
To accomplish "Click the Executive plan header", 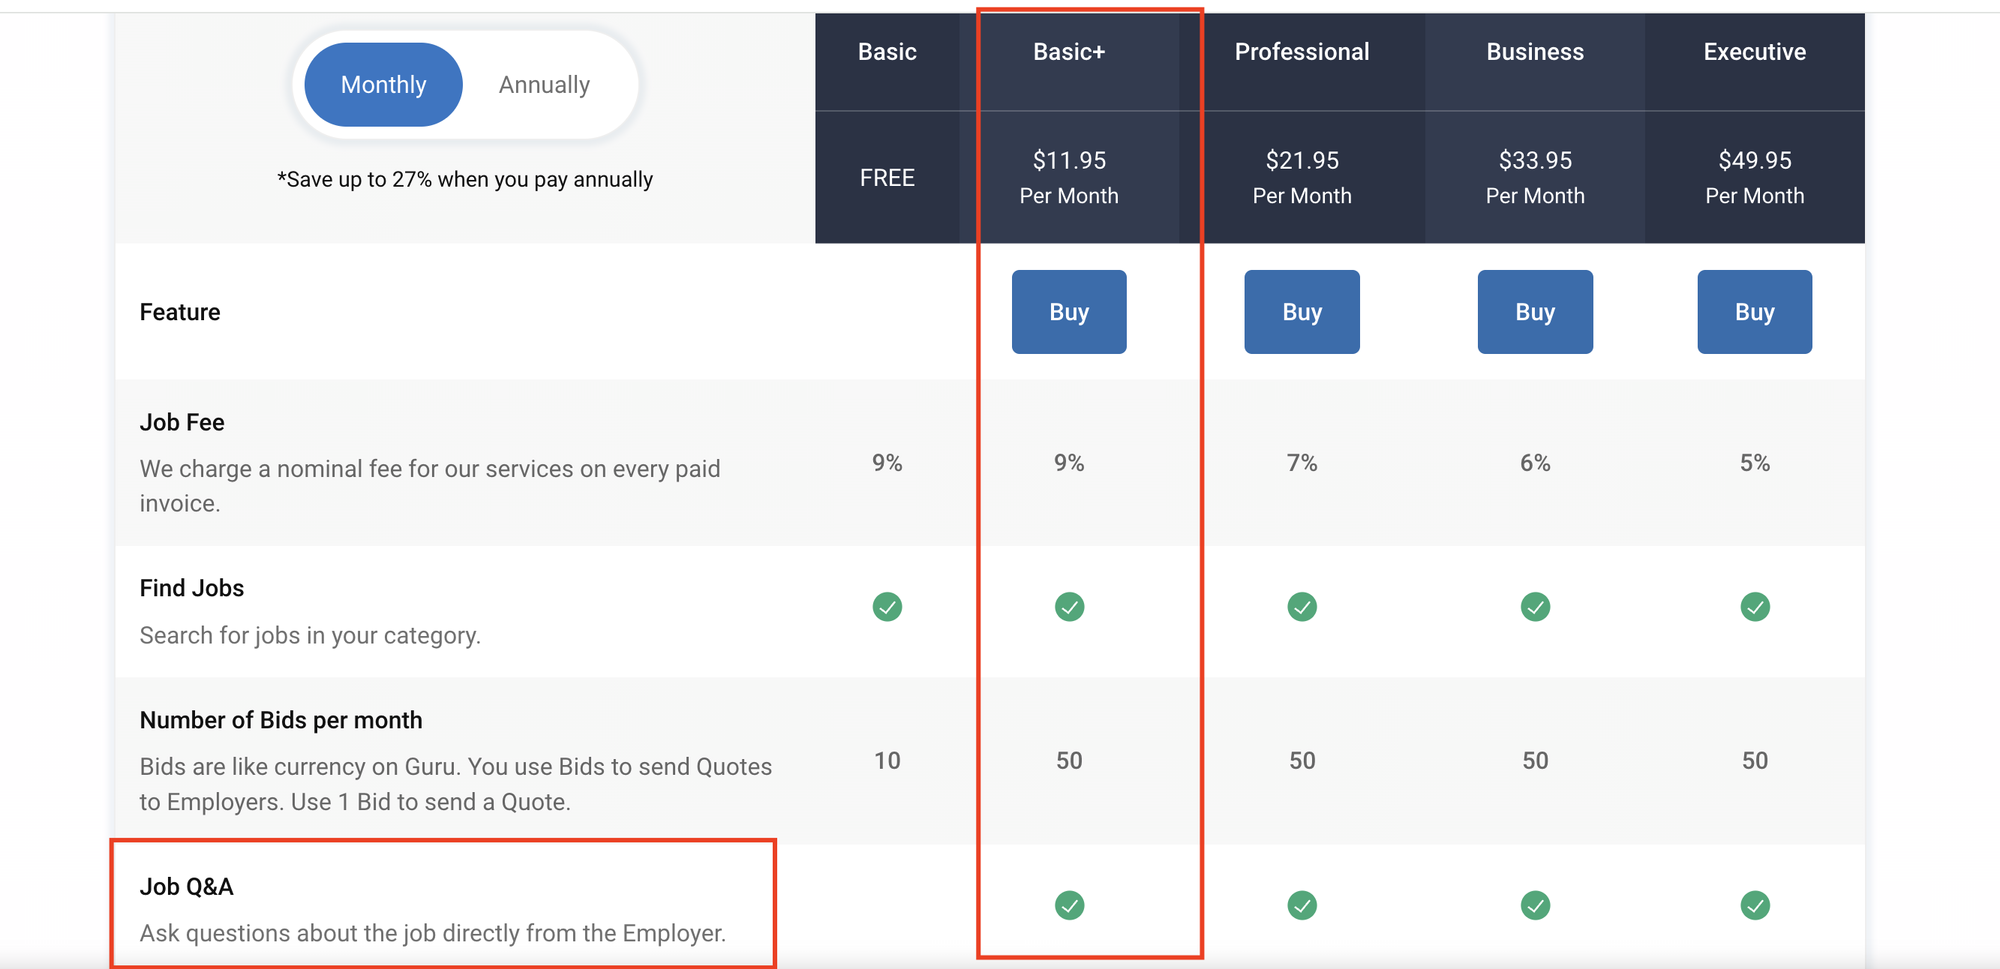I will coord(1755,52).
